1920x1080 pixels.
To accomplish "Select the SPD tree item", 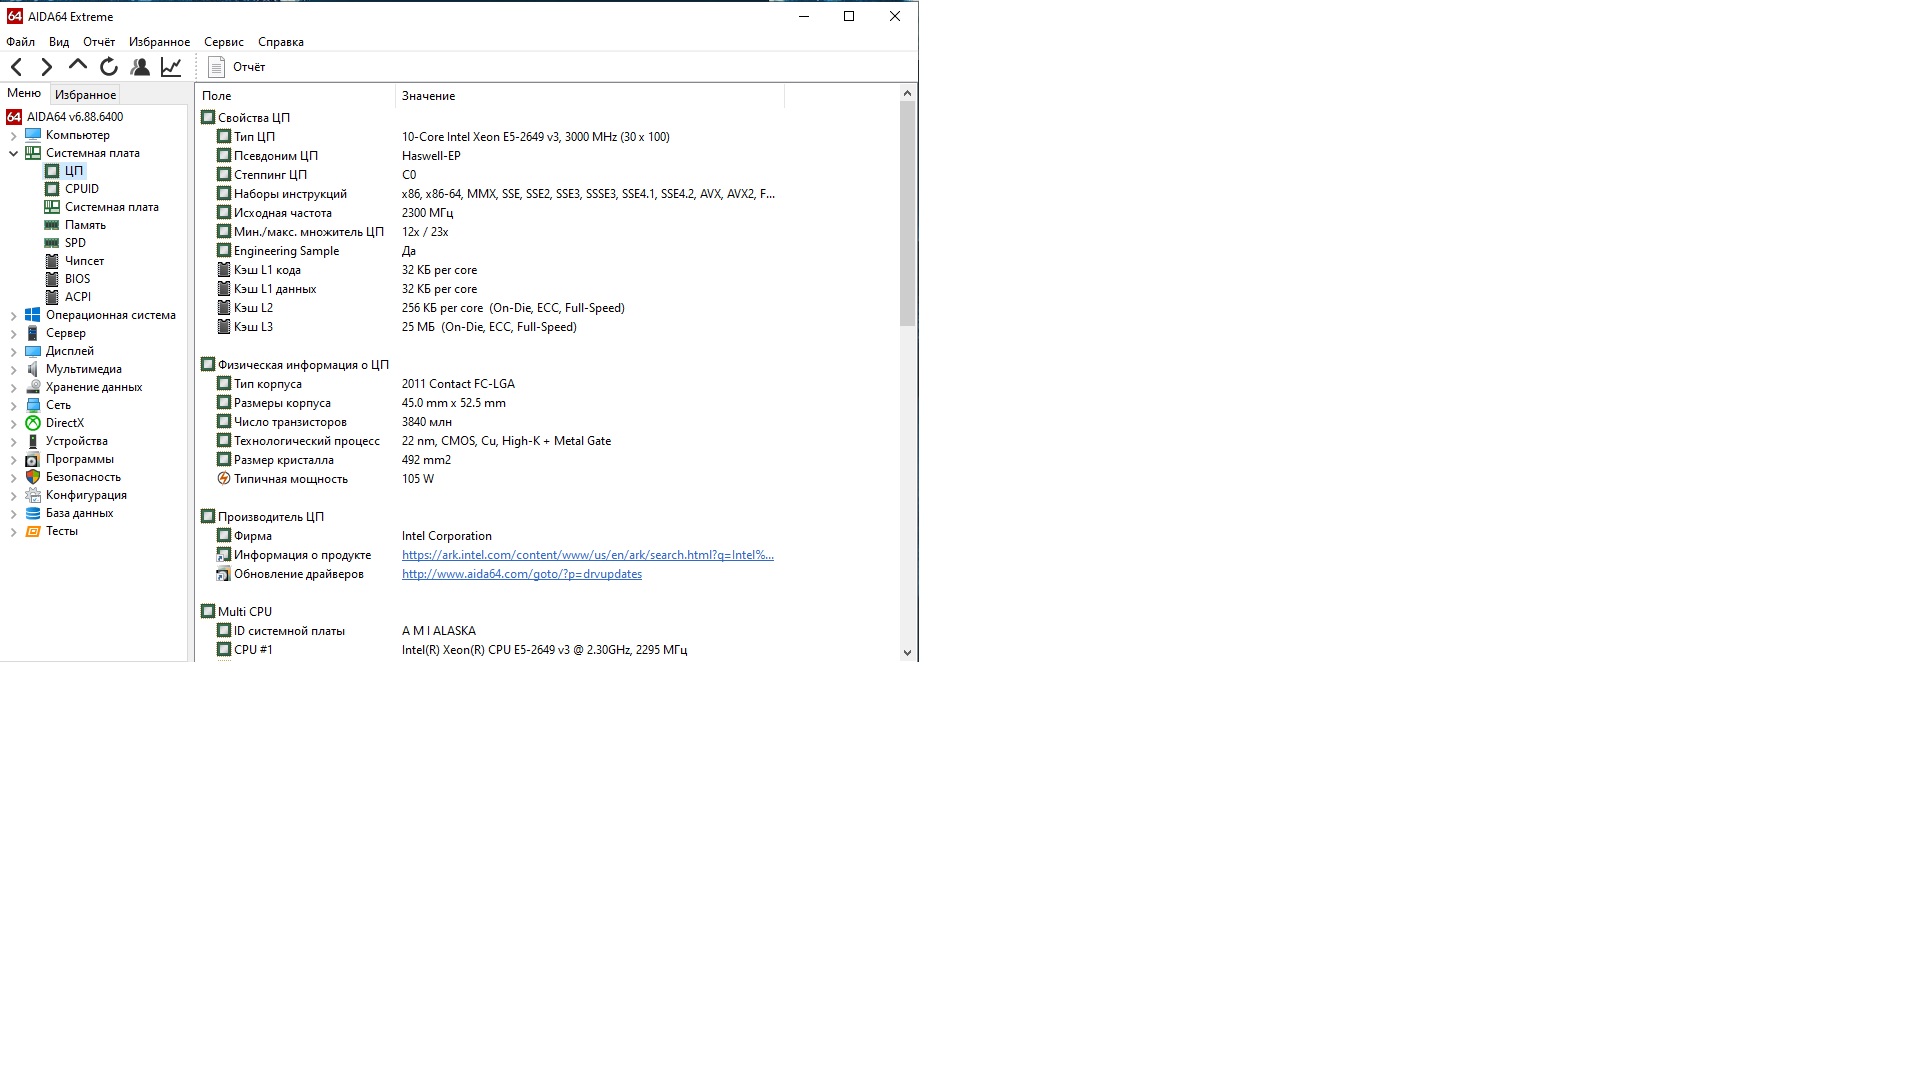I will 75,243.
